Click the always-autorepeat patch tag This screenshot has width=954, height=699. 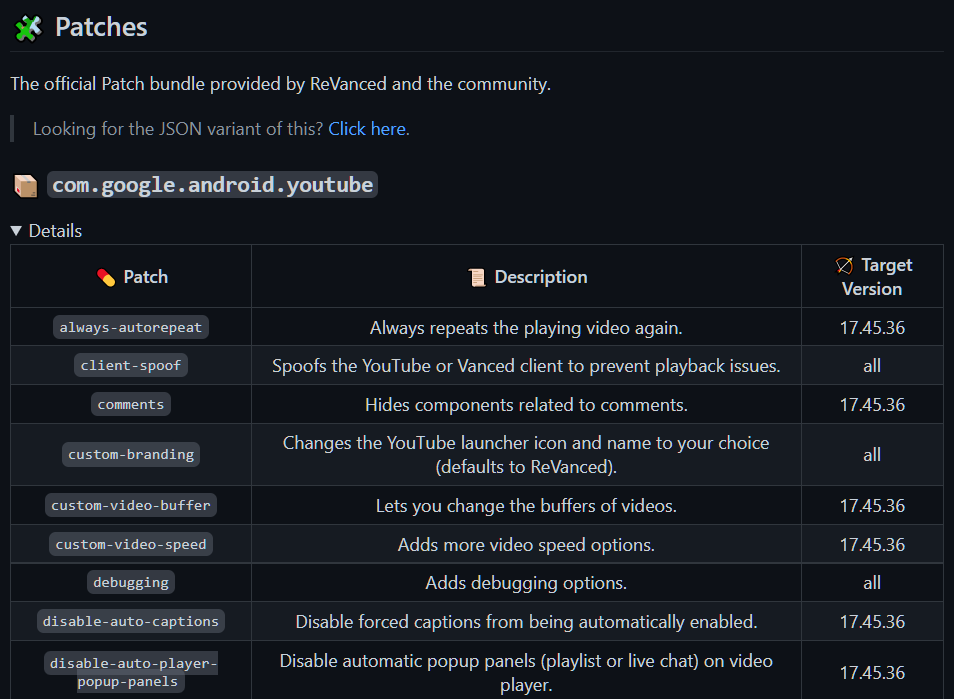coord(131,327)
